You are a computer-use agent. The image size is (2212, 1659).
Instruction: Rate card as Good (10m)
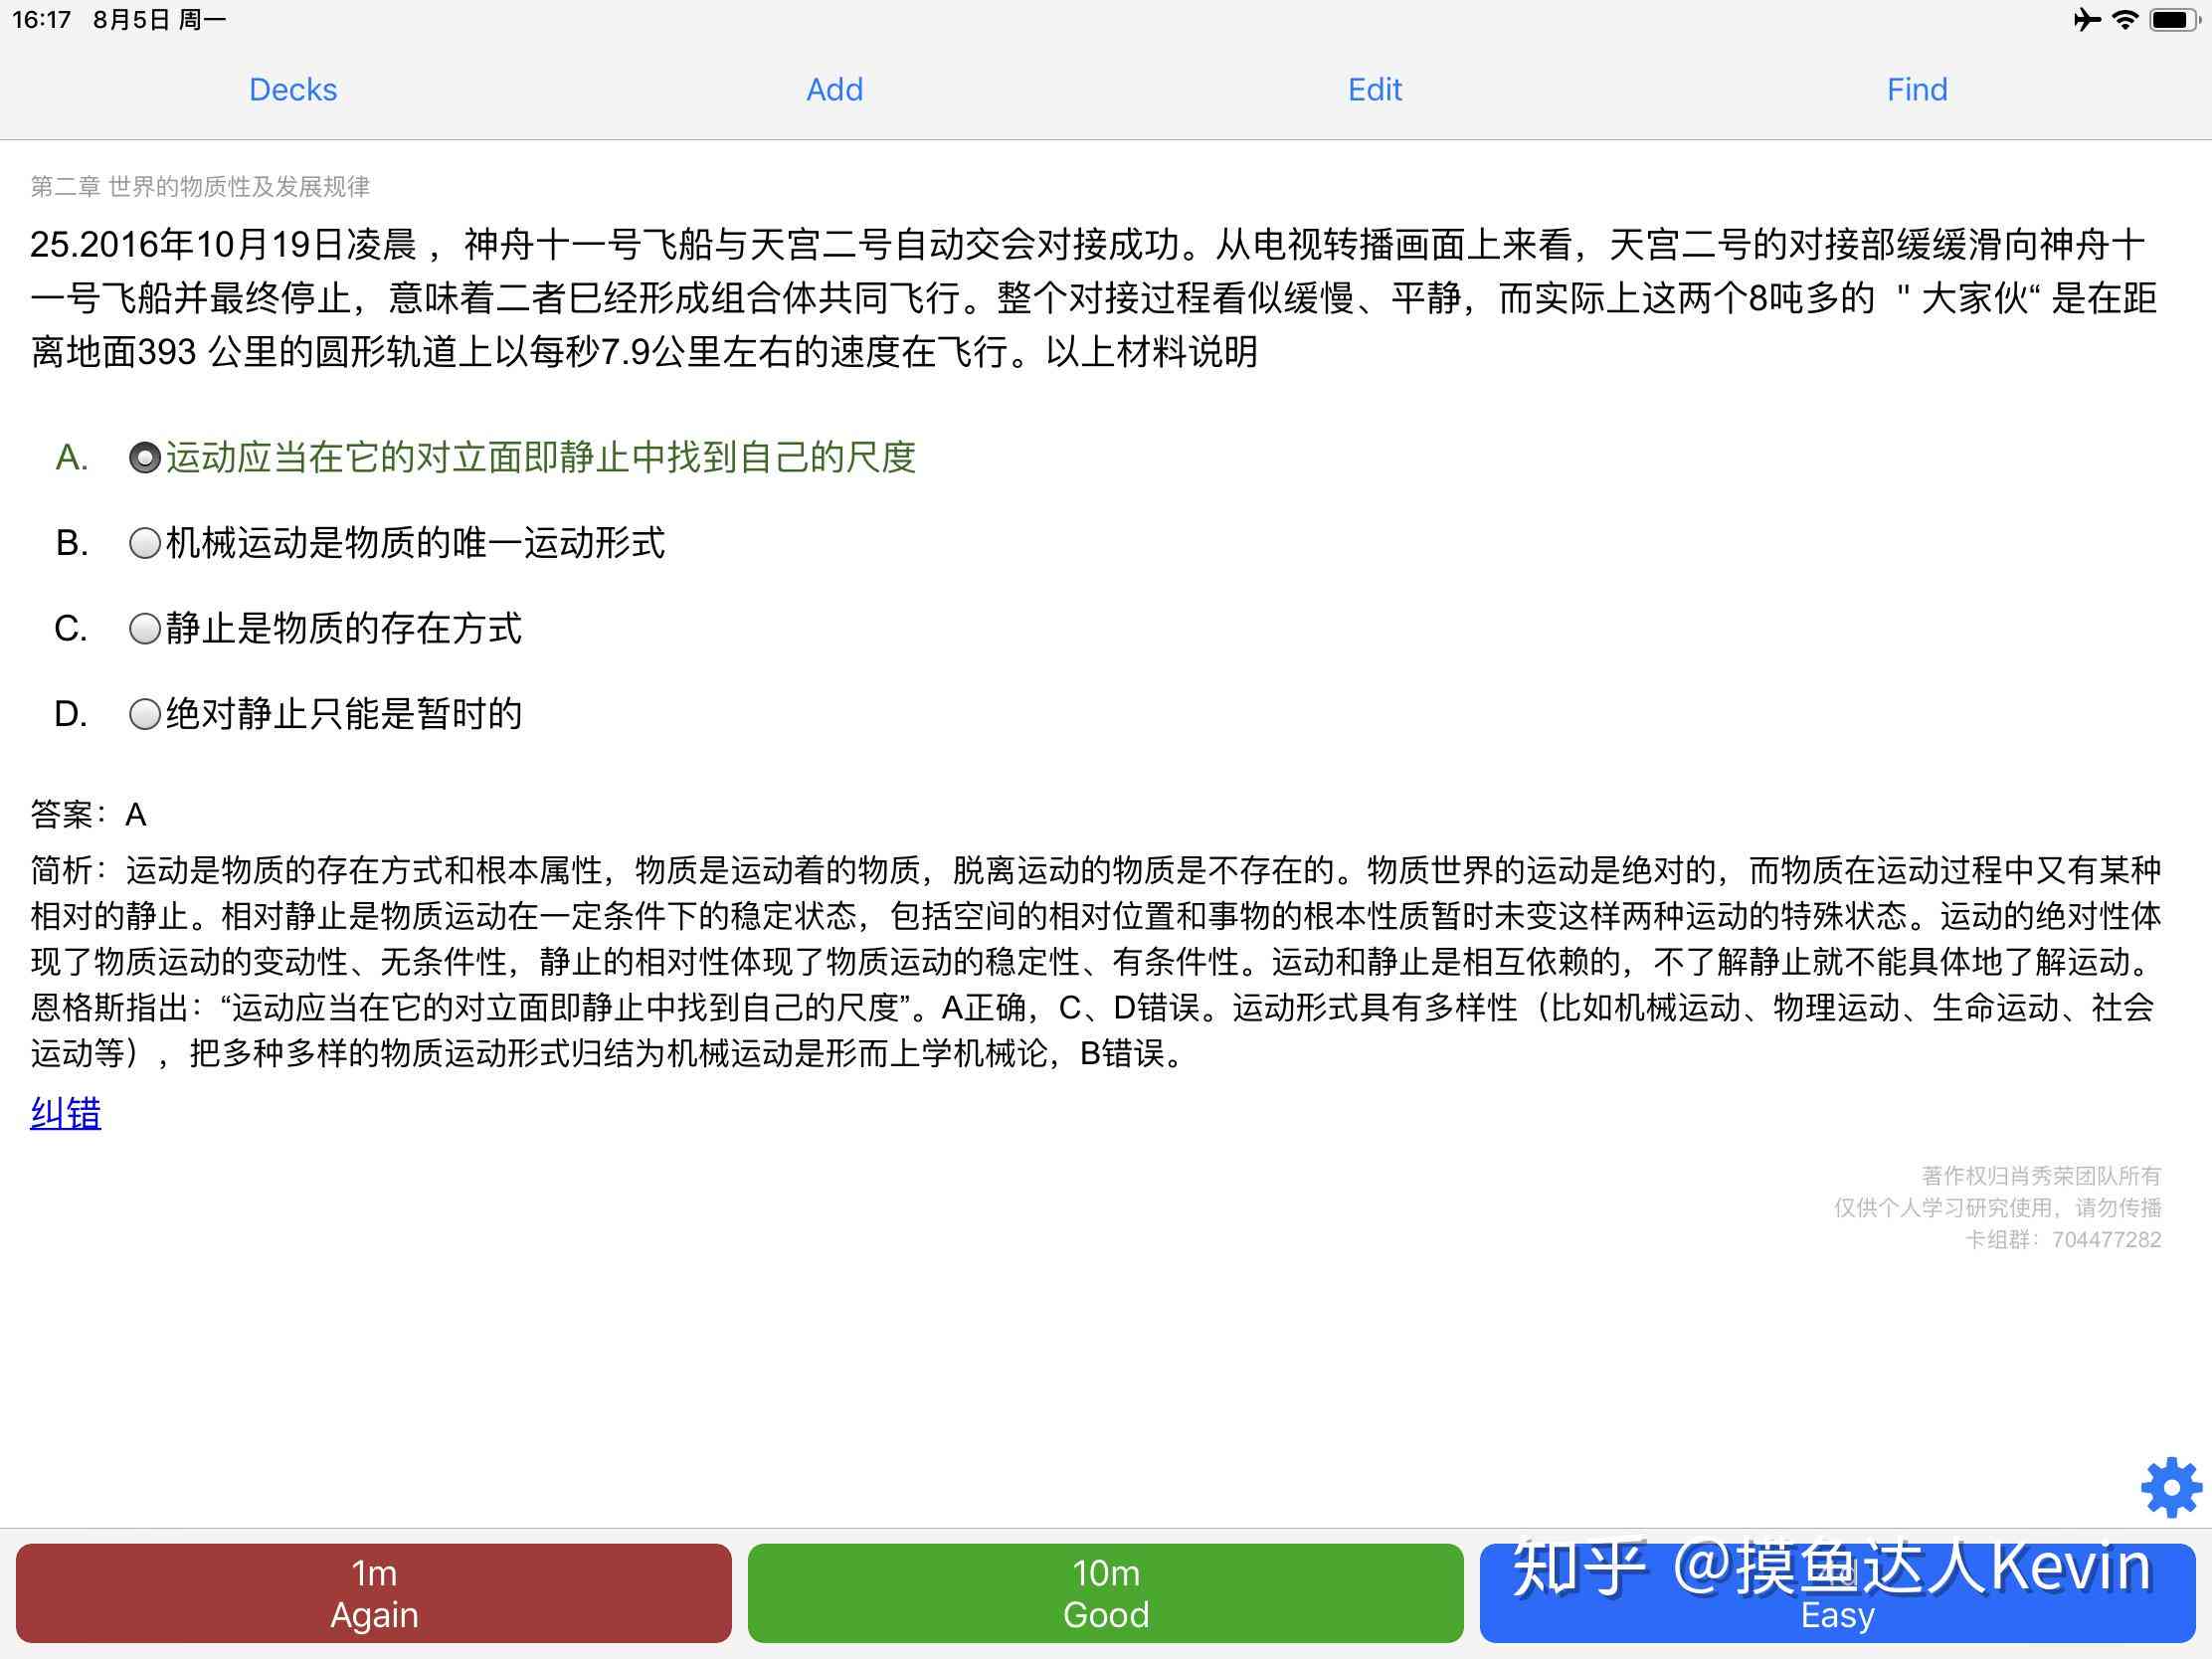coord(1106,1593)
